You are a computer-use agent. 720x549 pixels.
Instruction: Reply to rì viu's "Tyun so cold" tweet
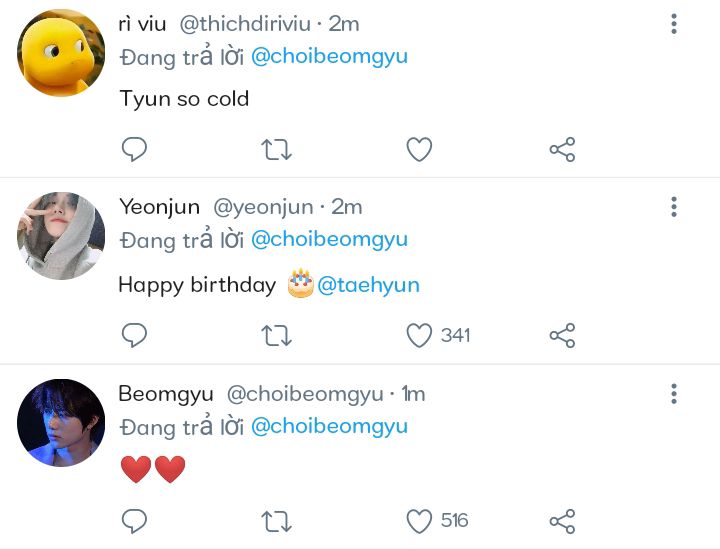134,150
